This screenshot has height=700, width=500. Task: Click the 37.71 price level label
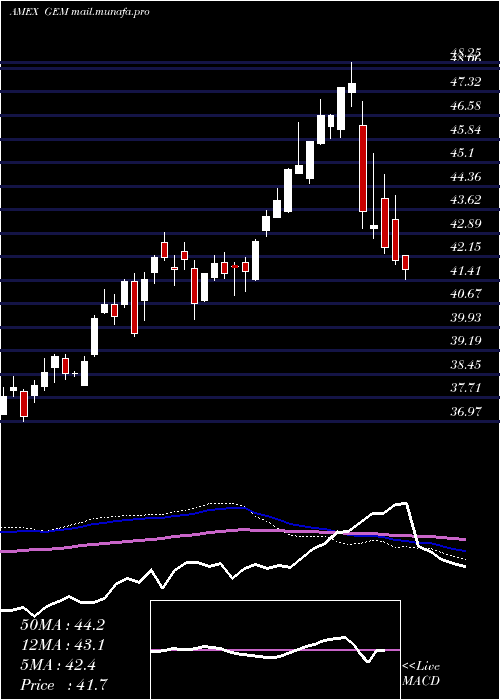[x=466, y=388]
